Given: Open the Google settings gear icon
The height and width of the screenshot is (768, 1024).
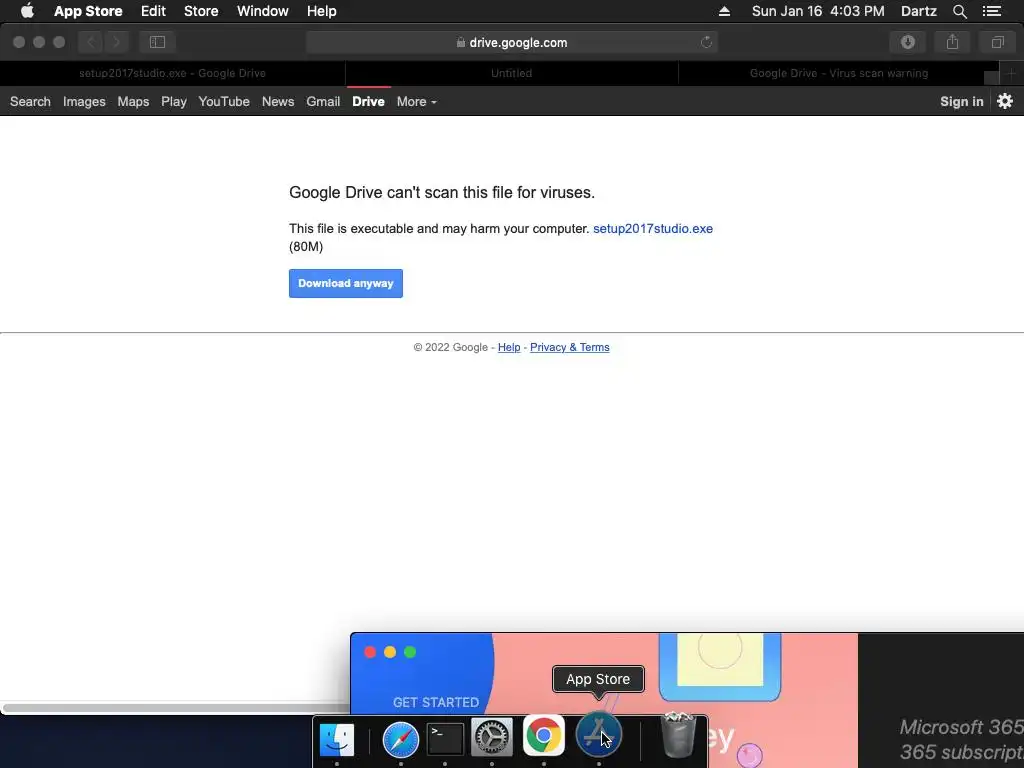Looking at the screenshot, I should (1005, 101).
